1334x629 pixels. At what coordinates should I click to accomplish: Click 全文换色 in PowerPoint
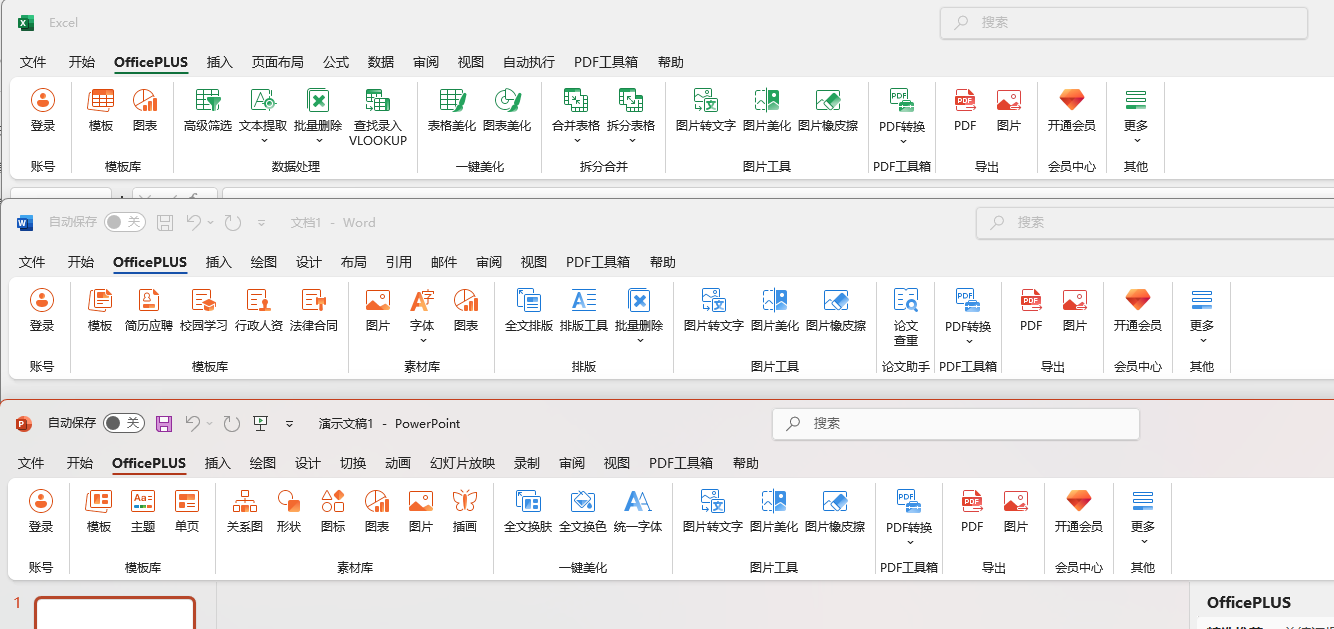point(583,511)
